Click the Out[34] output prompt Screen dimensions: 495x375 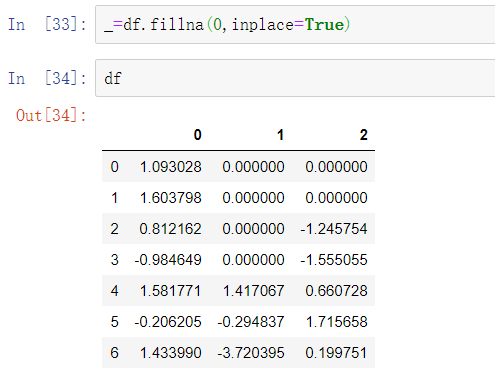pos(51,116)
